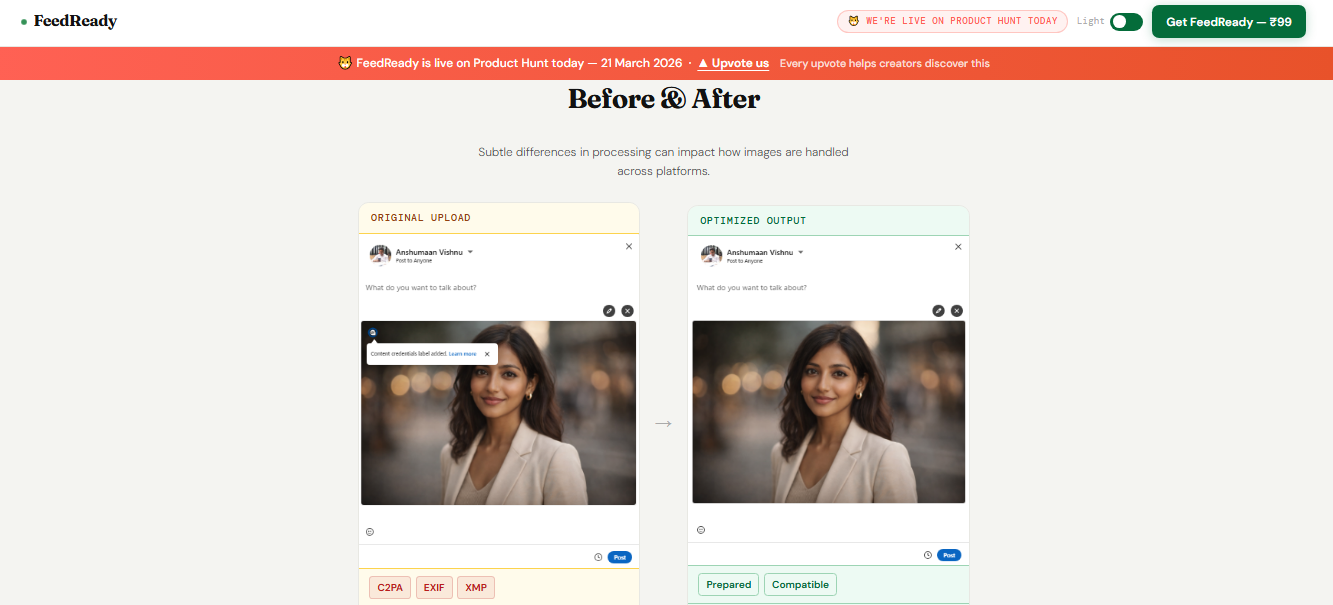Click remove image icon in Original Upload card
Image resolution: width=1333 pixels, height=605 pixels.
click(x=627, y=311)
